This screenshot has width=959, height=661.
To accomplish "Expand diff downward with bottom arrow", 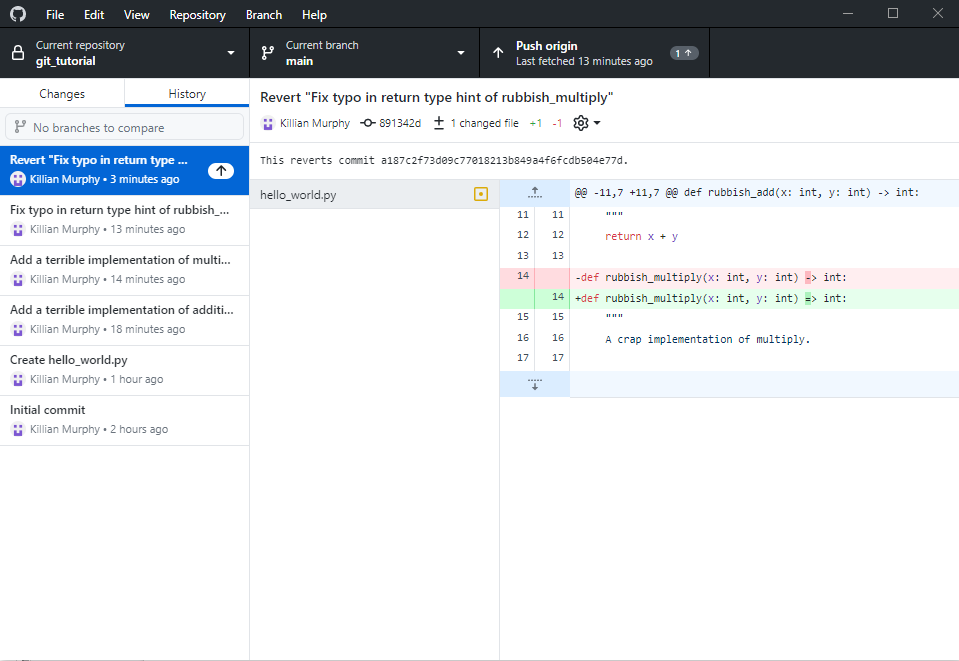I will click(535, 384).
